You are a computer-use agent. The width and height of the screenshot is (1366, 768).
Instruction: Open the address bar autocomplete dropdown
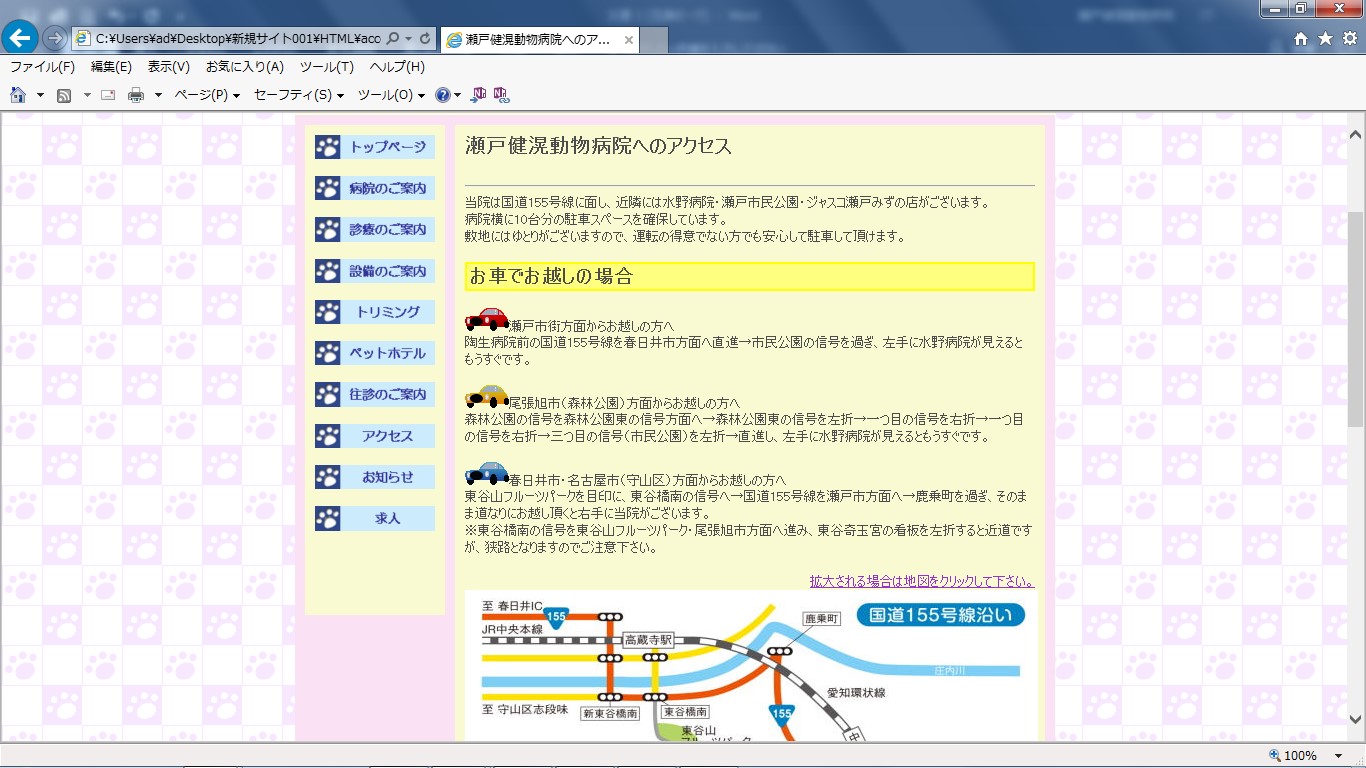pyautogui.click(x=408, y=38)
